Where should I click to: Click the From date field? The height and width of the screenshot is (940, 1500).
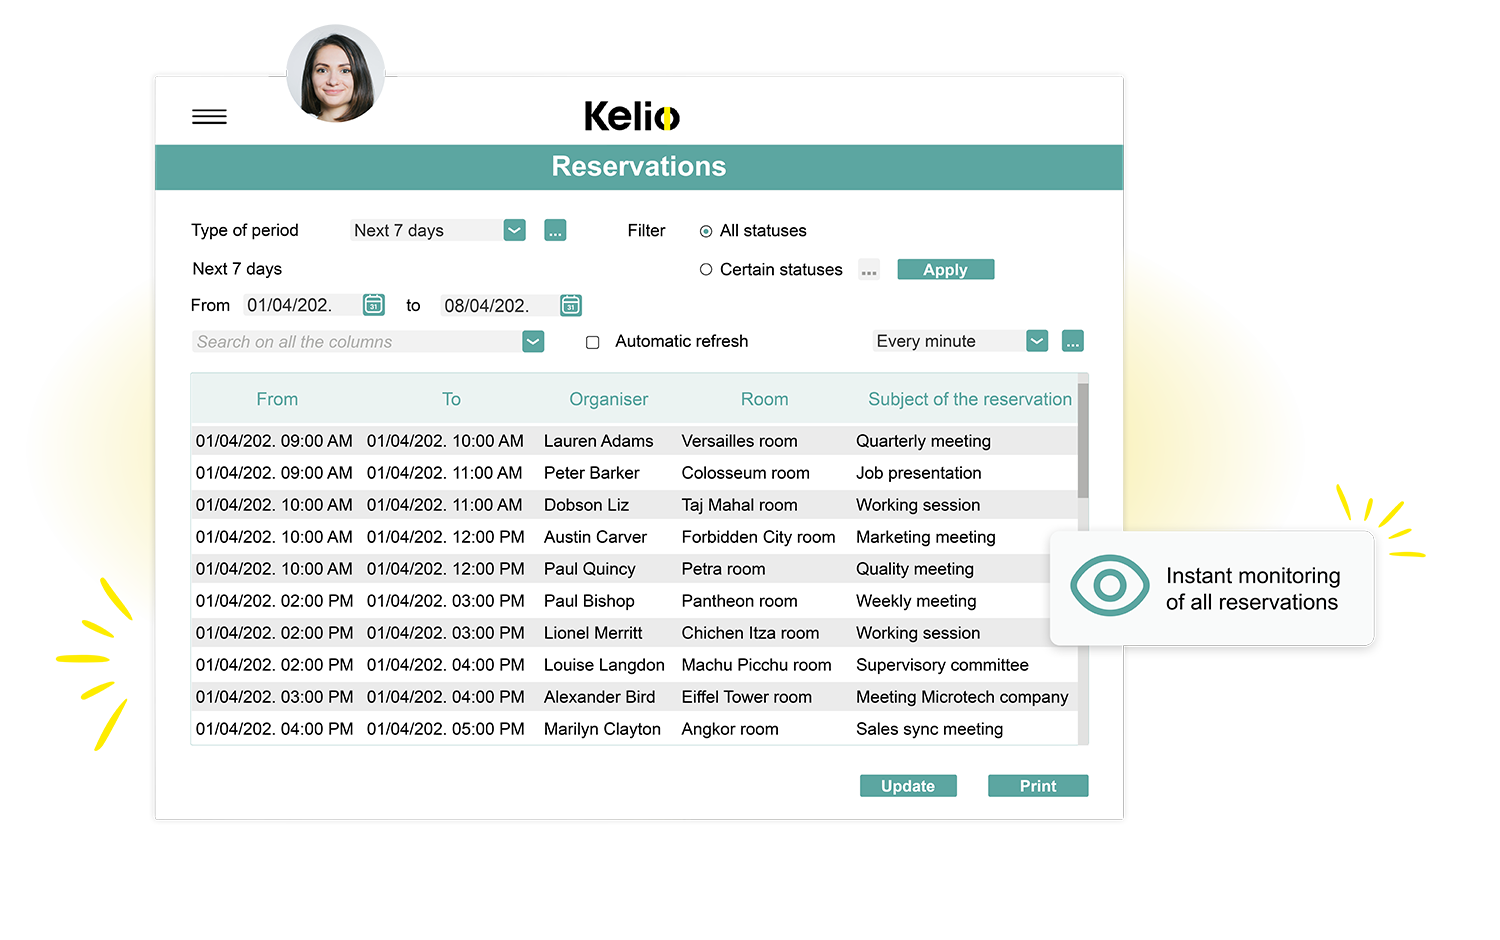point(301,305)
